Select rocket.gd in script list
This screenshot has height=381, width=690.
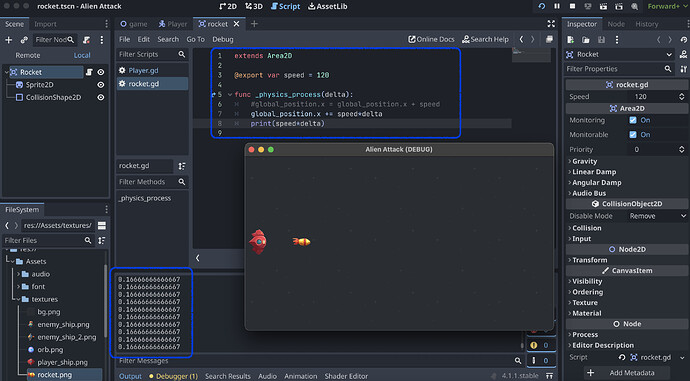coord(152,84)
